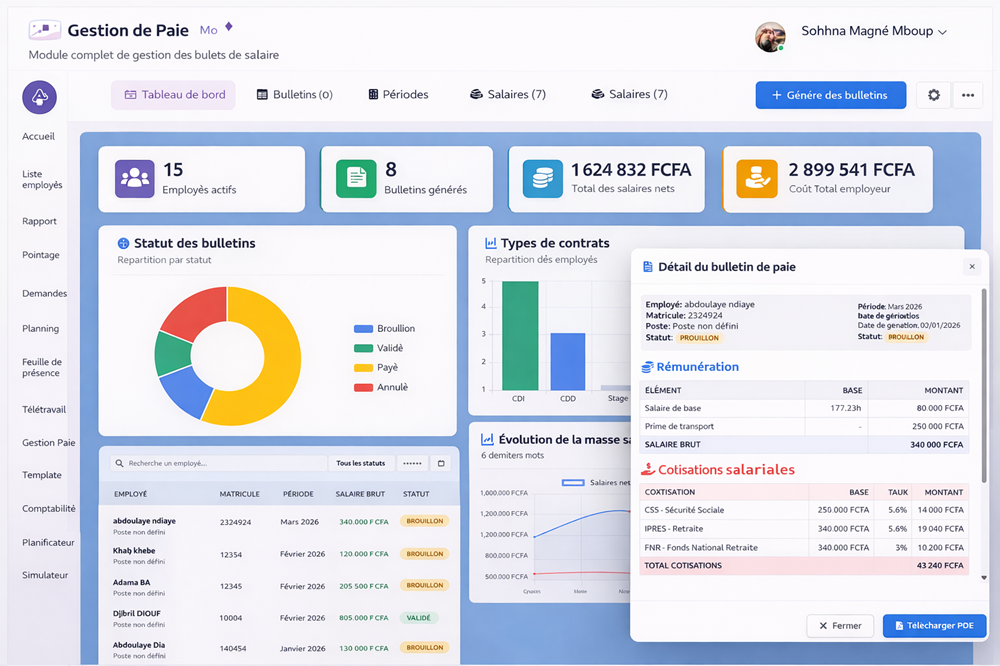Switch to the Bulletins (0) tab
The height and width of the screenshot is (666, 1000).
[x=295, y=95]
